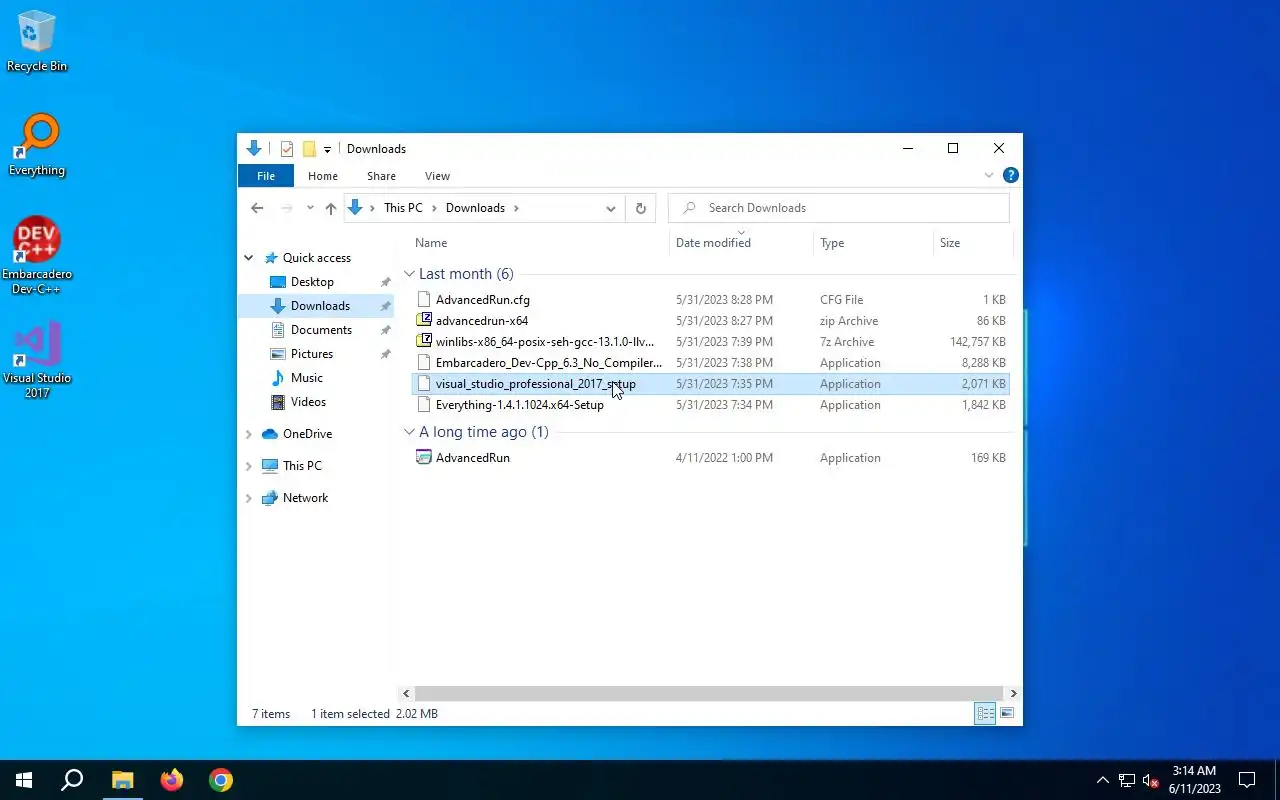
Task: Open recent locations dropdown arrow
Action: coord(310,208)
